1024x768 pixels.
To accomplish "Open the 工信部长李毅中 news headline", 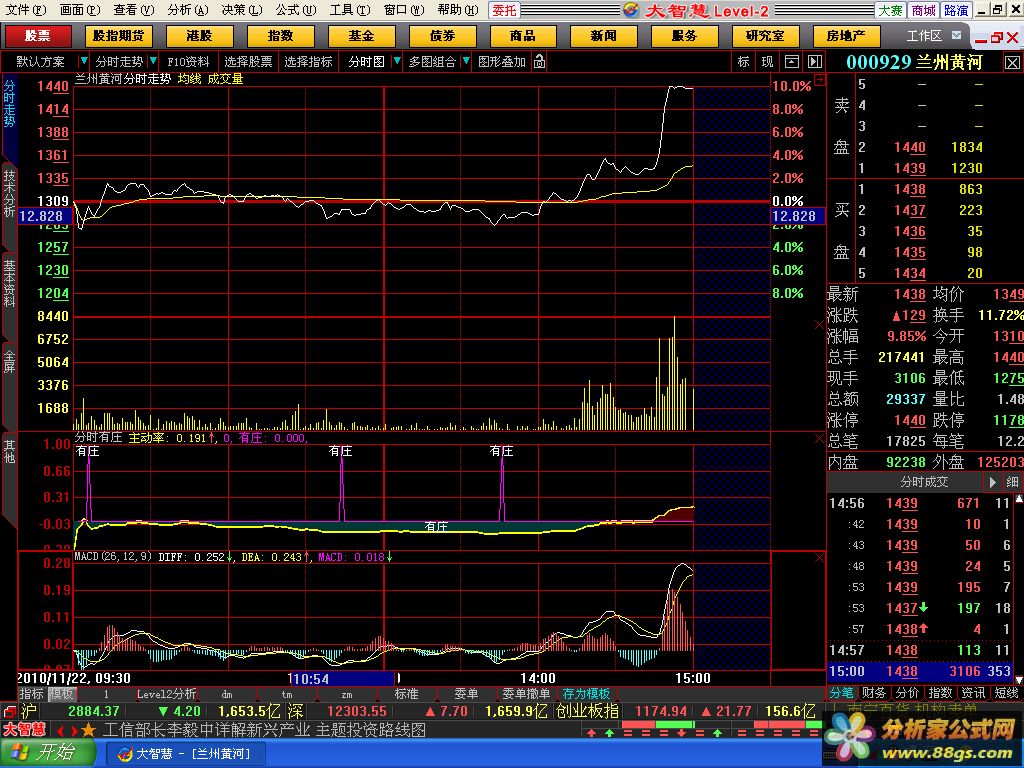I will [264, 729].
